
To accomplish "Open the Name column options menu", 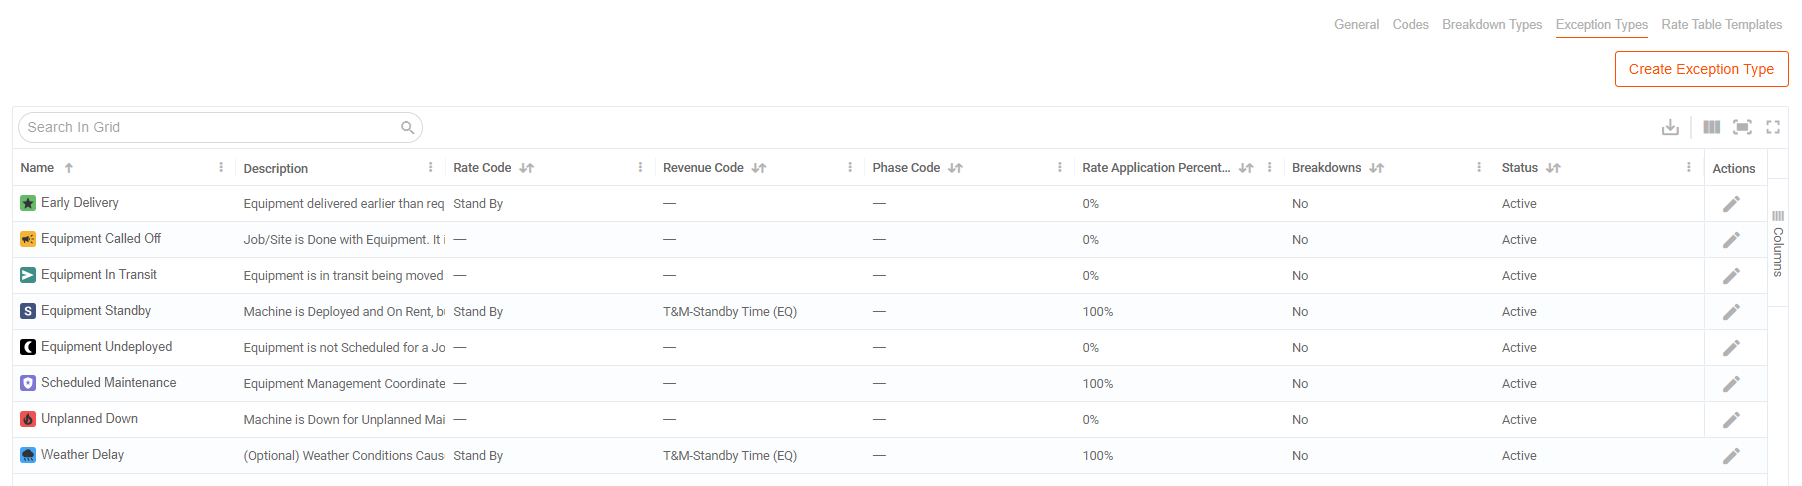I will (221, 167).
